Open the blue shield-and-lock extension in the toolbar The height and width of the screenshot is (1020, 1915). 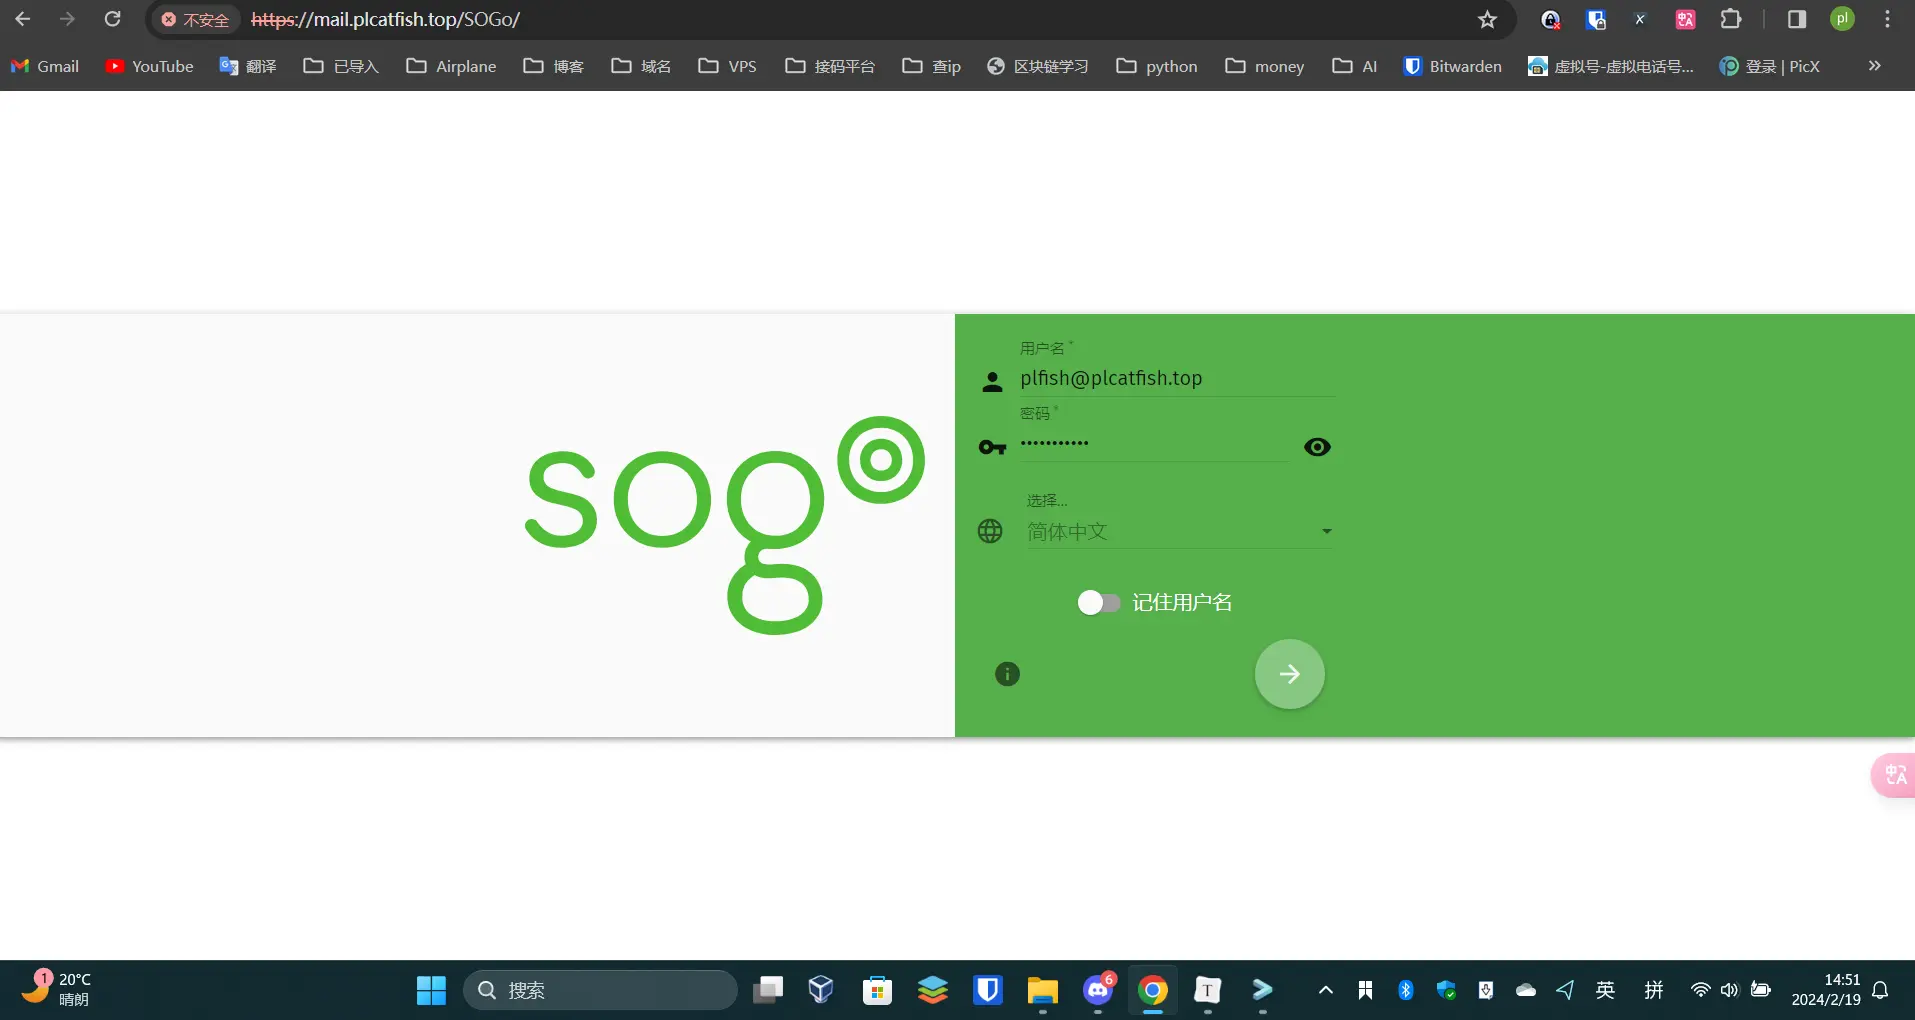pyautogui.click(x=1596, y=20)
